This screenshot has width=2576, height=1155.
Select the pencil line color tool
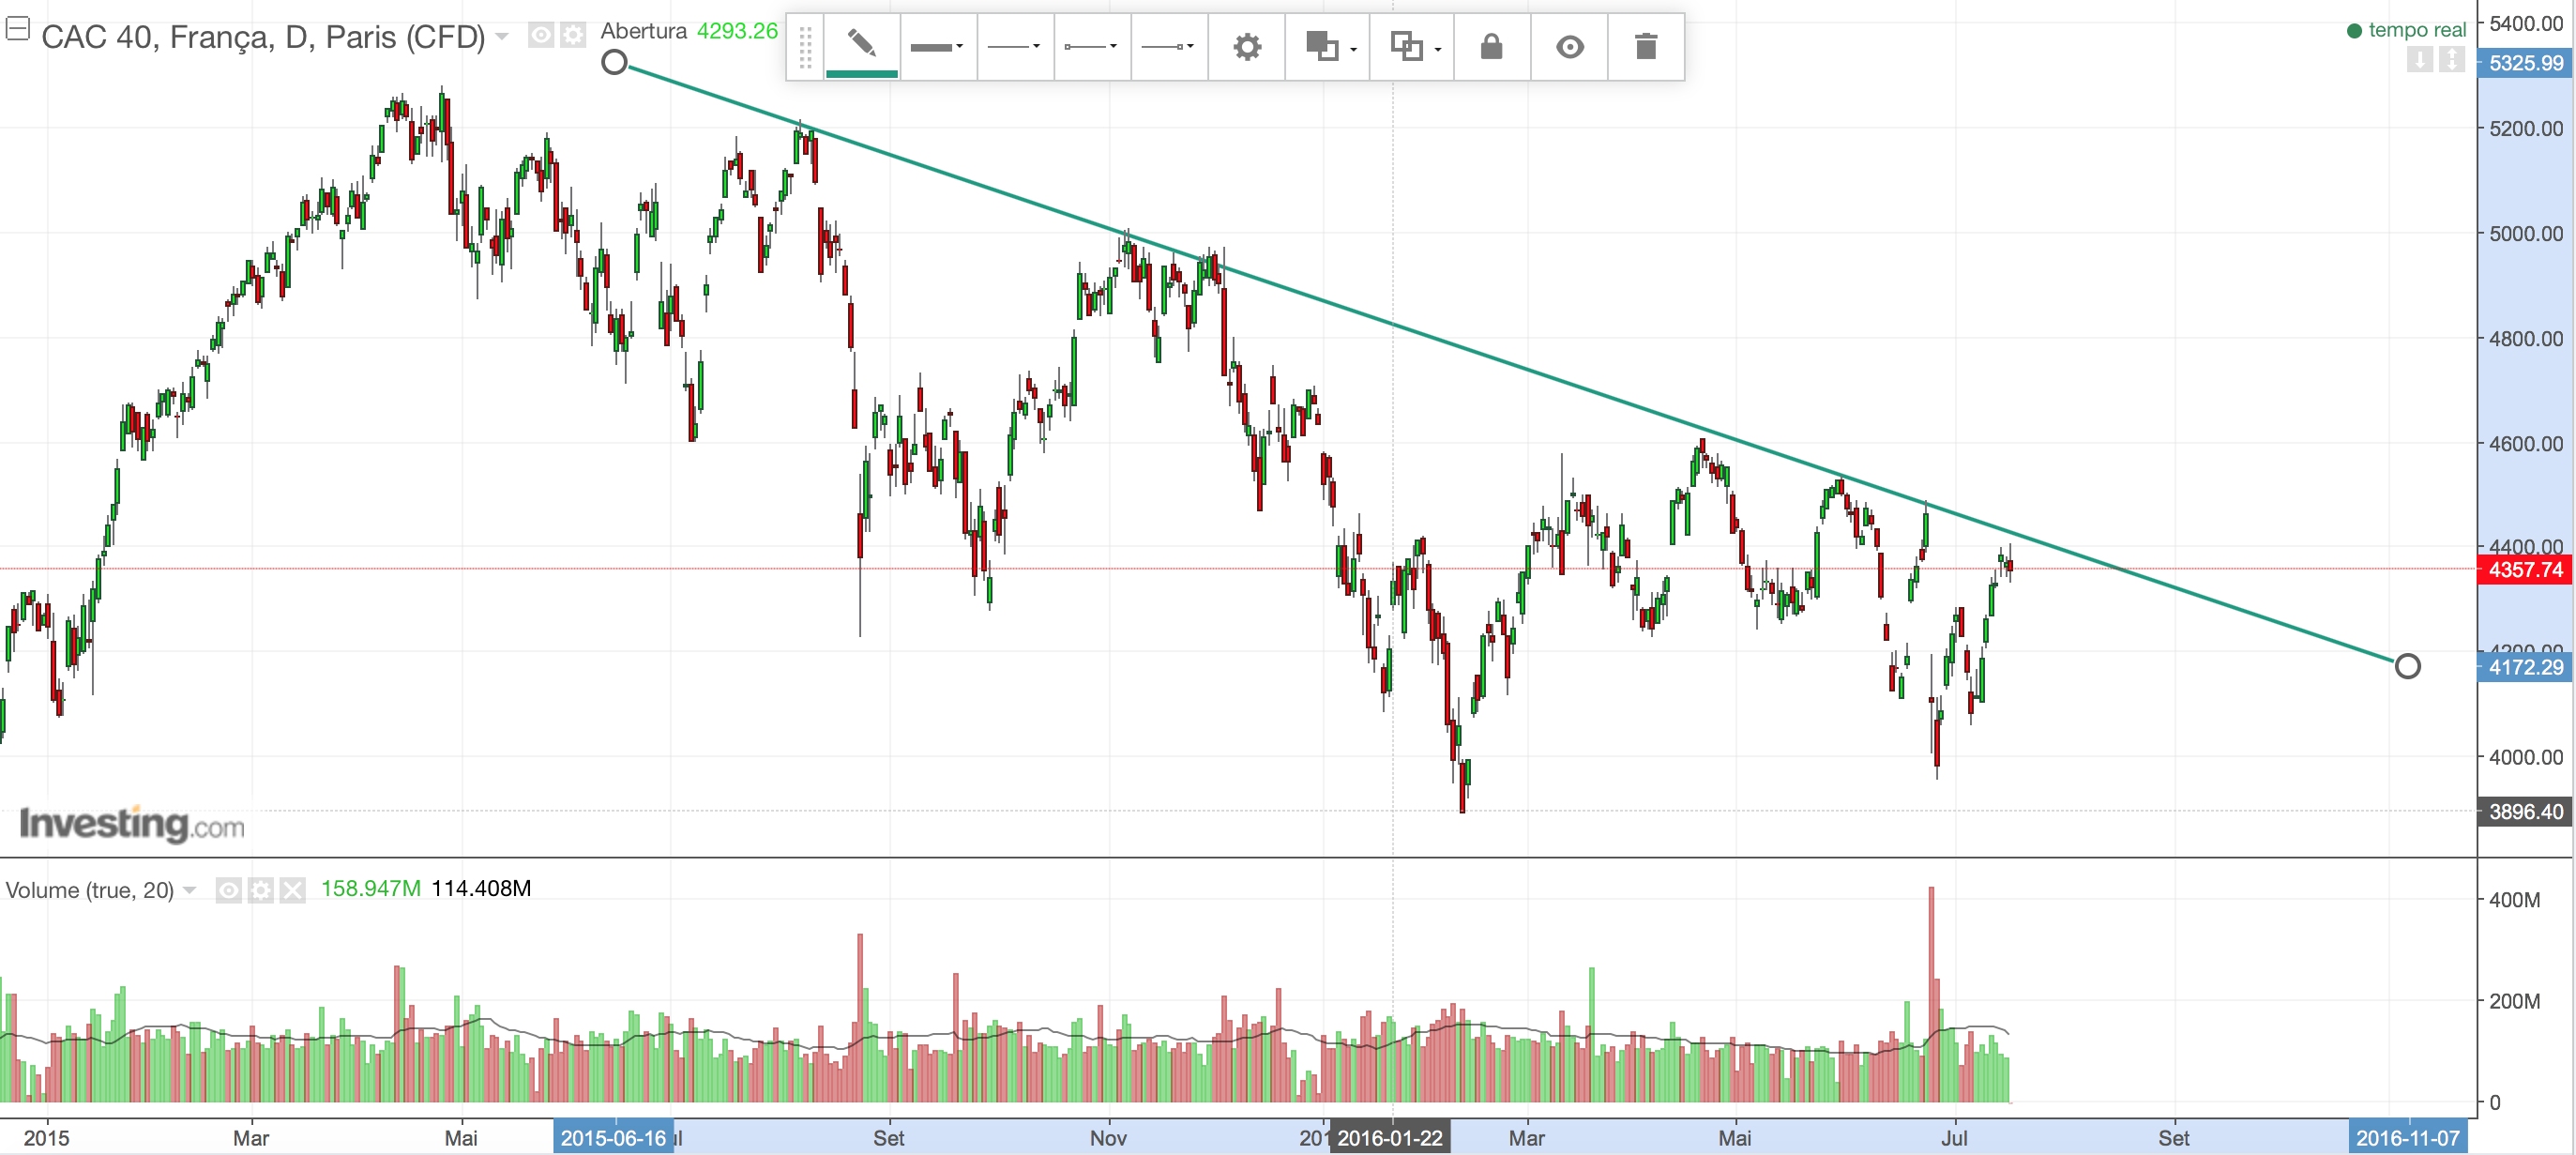[x=861, y=44]
